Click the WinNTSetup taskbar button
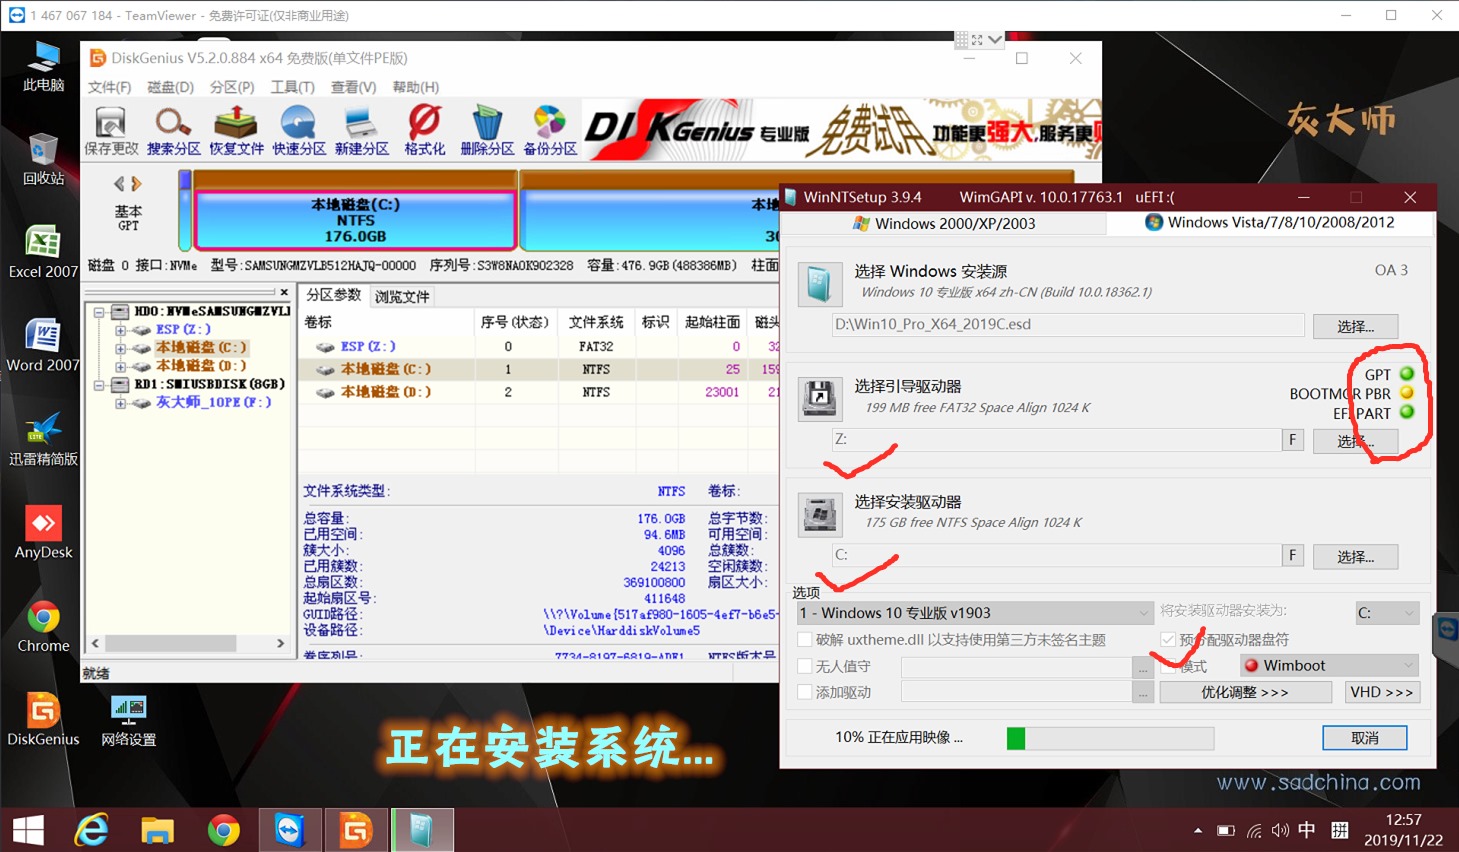The width and height of the screenshot is (1459, 852). (422, 830)
